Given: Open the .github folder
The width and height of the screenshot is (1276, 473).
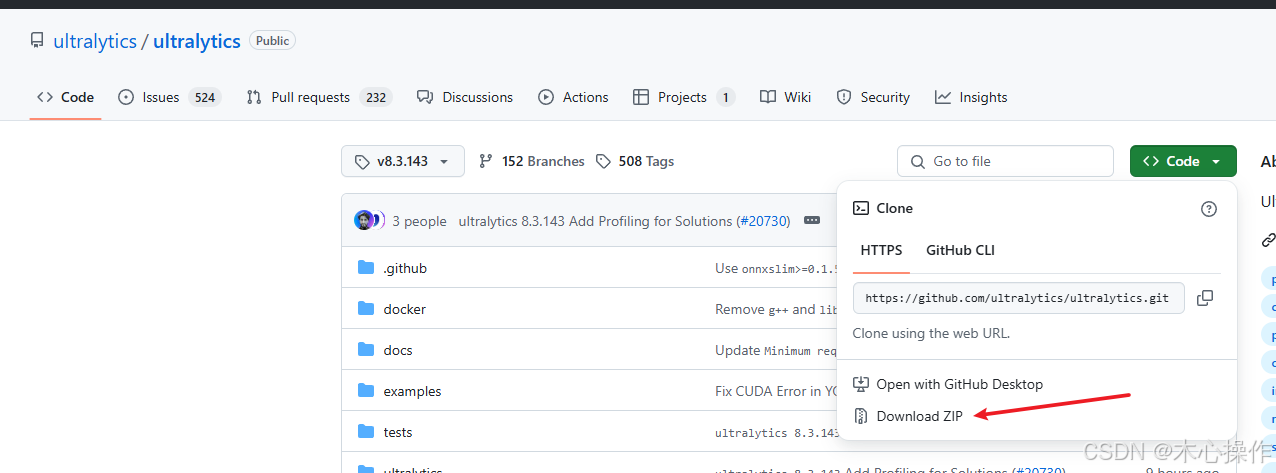Looking at the screenshot, I should [405, 268].
